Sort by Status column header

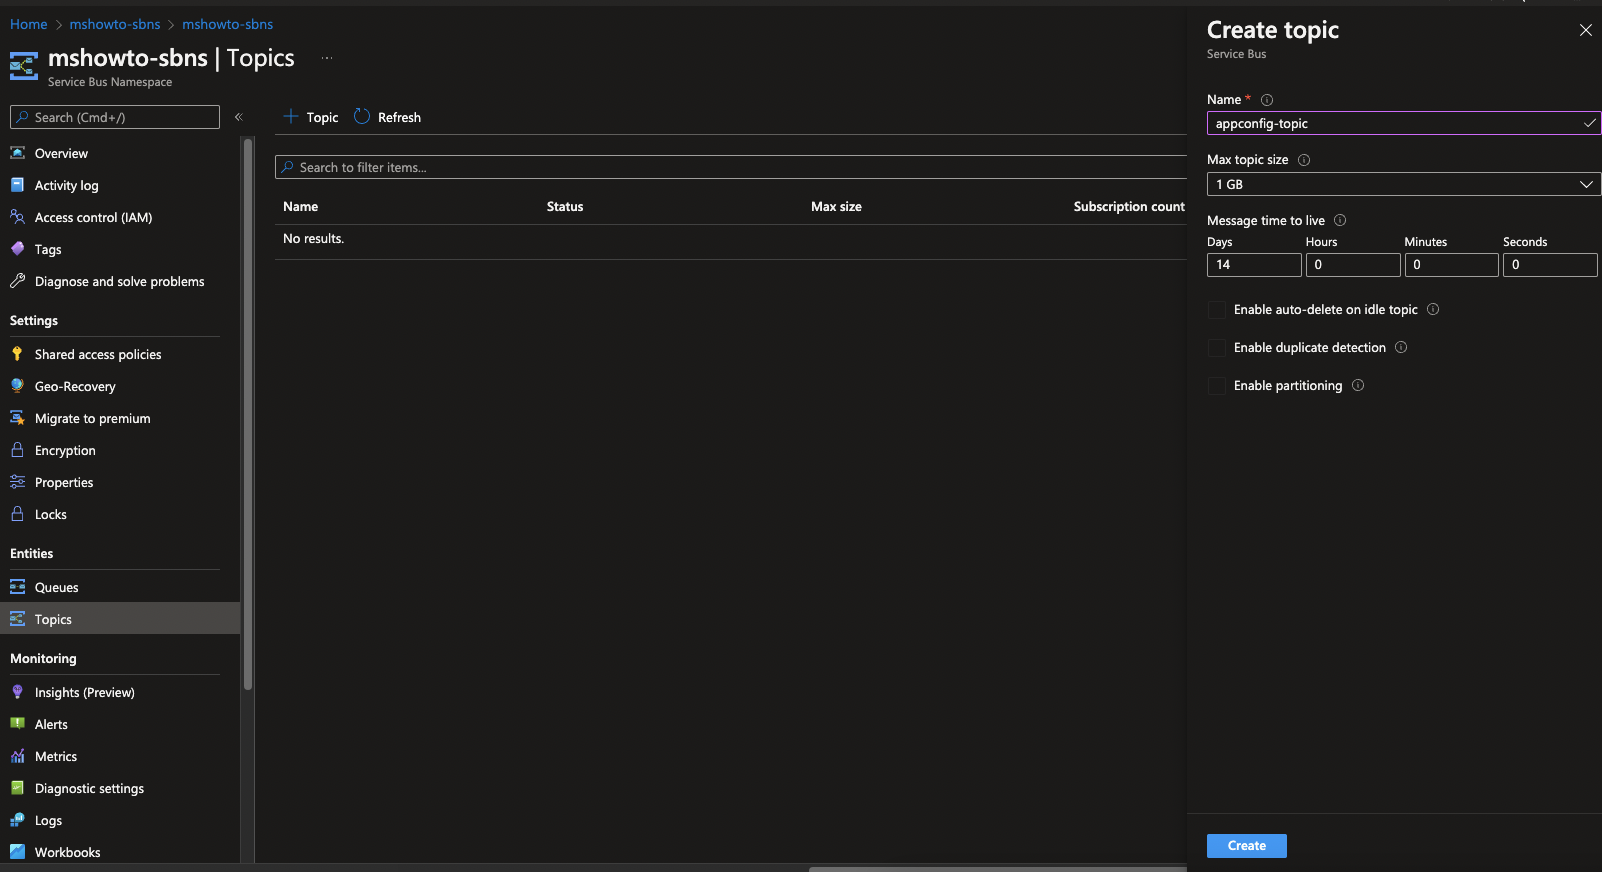point(565,207)
